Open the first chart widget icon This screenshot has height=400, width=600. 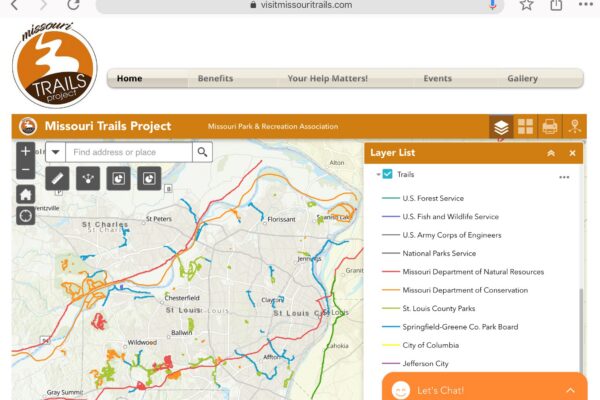(x=119, y=178)
